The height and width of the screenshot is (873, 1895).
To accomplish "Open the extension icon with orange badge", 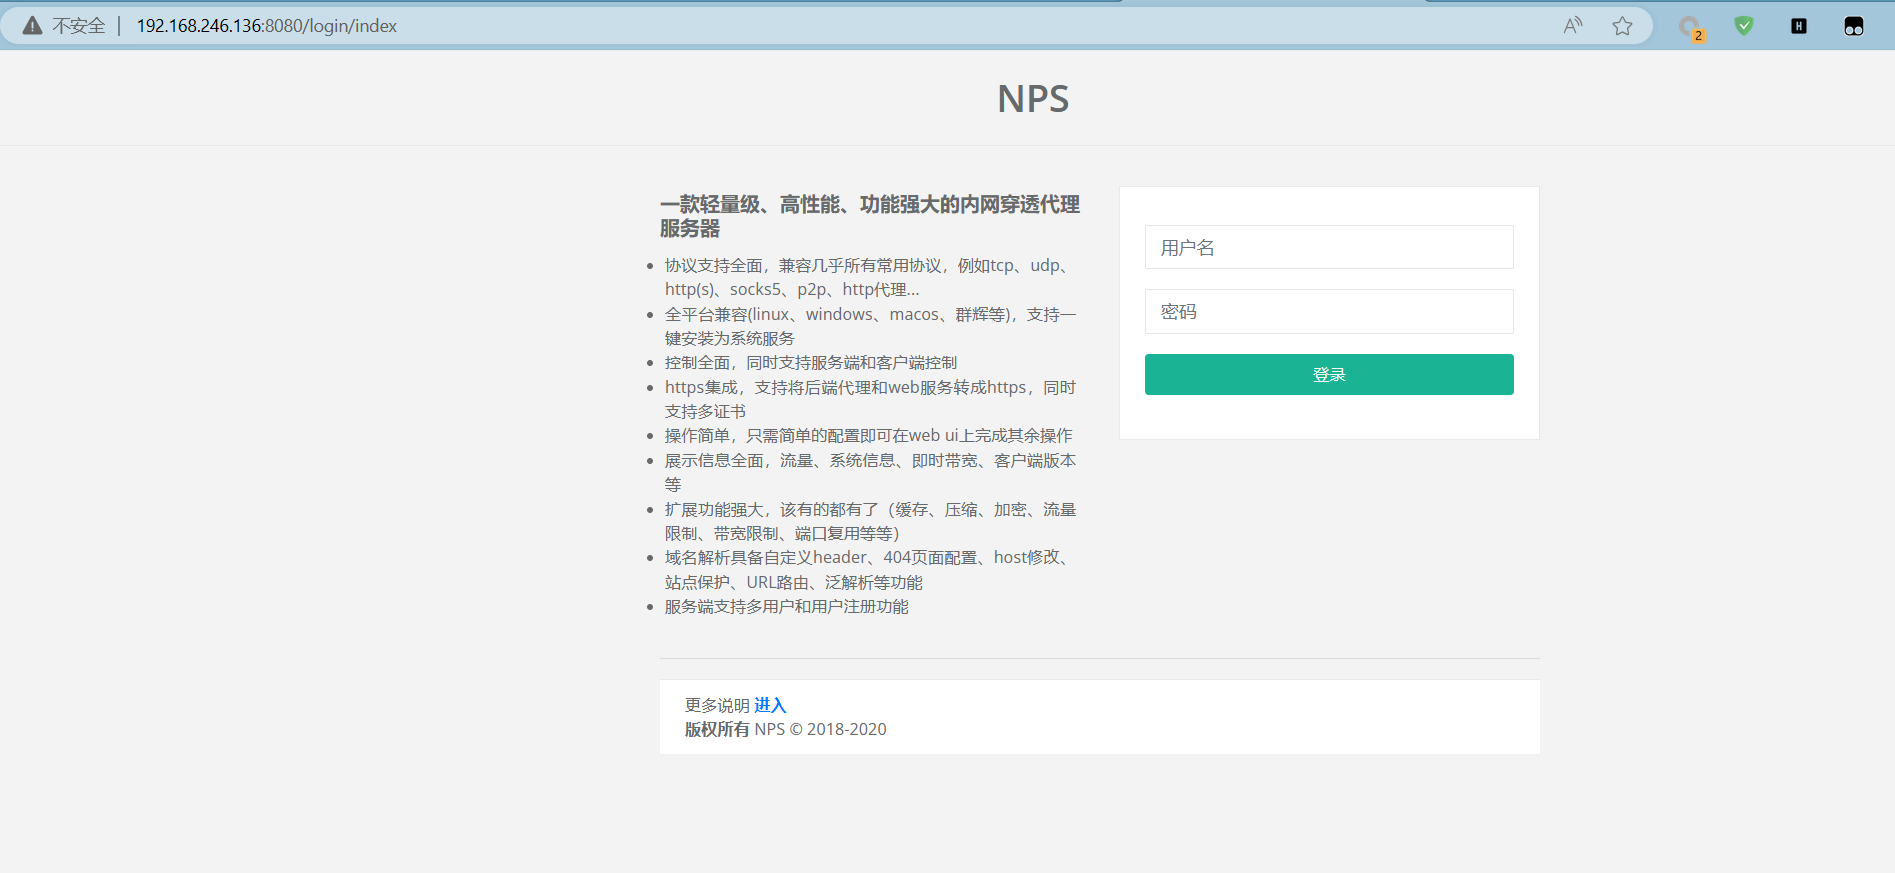I will tap(1691, 27).
